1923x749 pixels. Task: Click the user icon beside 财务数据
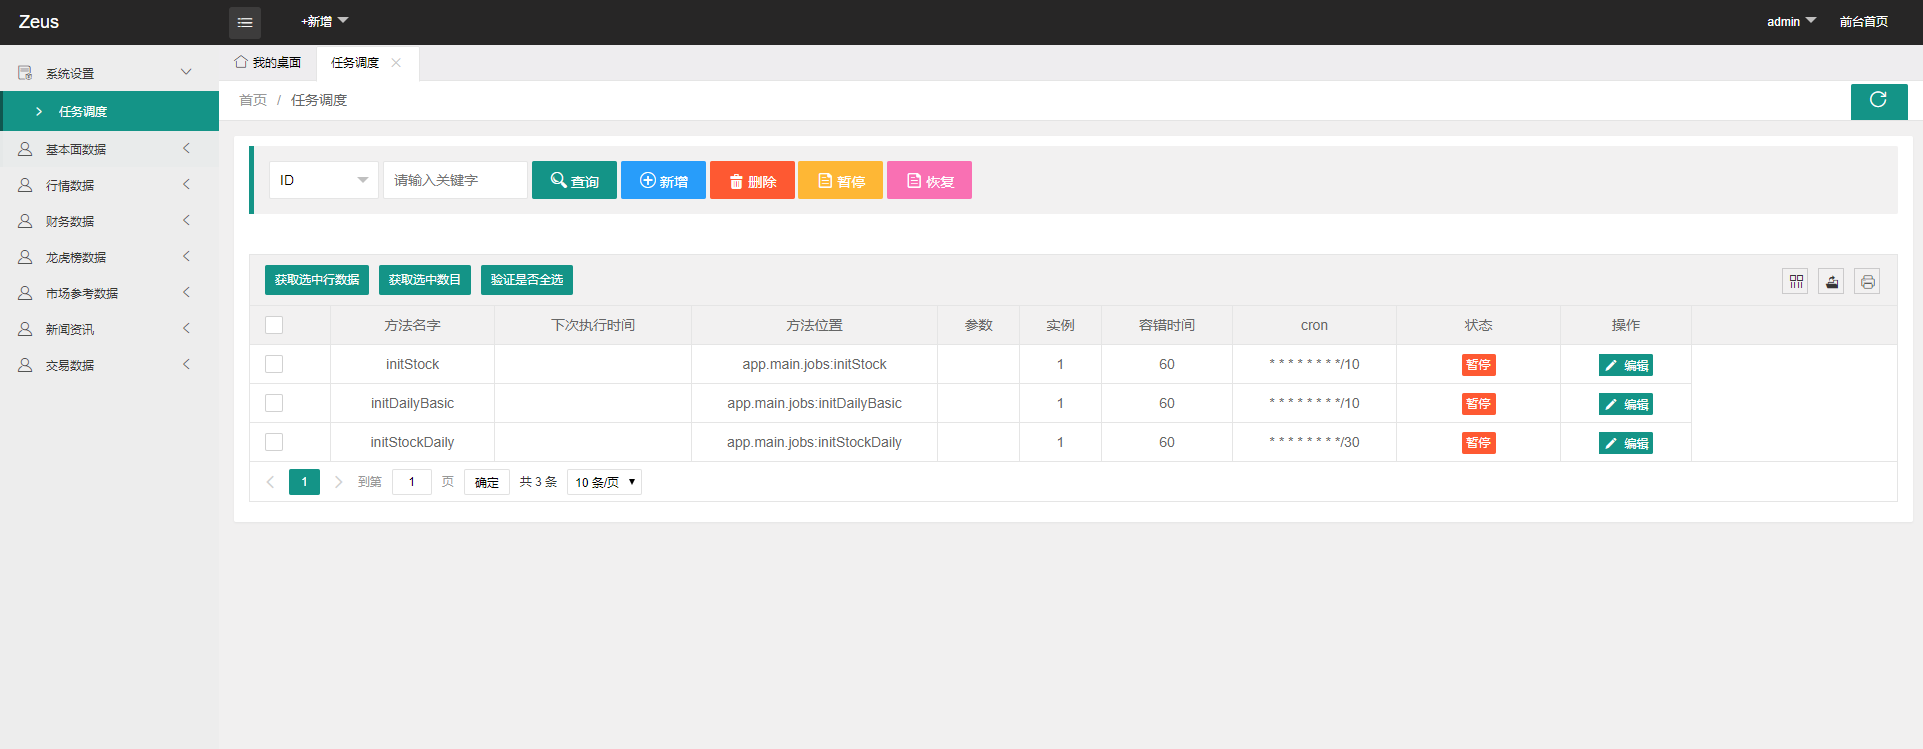click(x=25, y=221)
